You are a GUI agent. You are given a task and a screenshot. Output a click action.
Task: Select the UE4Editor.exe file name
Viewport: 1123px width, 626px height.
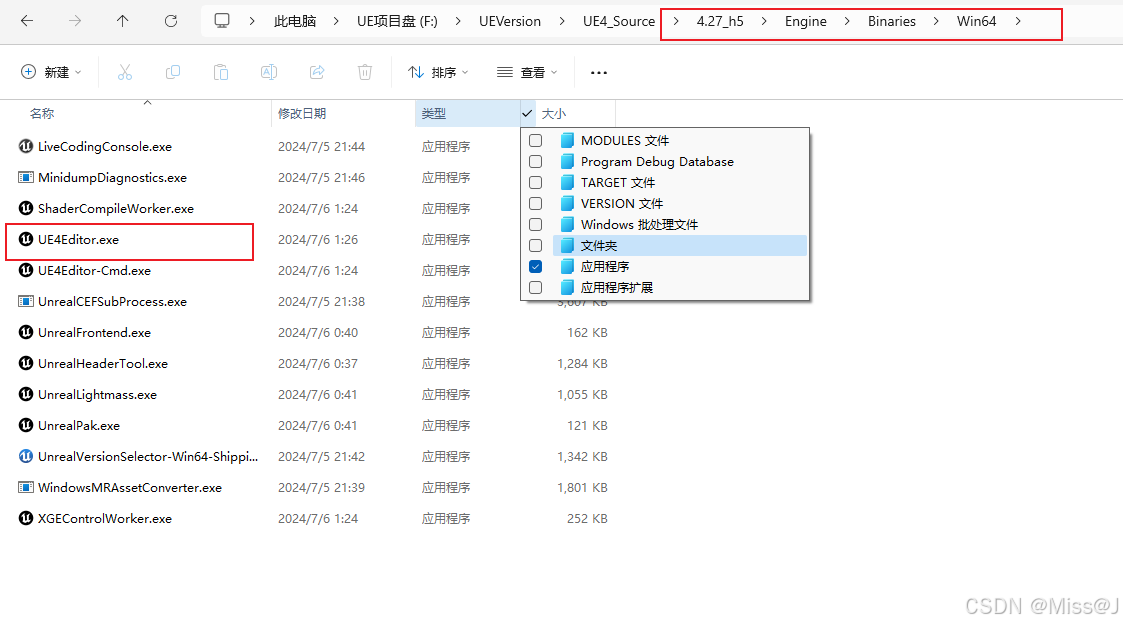(x=78, y=239)
